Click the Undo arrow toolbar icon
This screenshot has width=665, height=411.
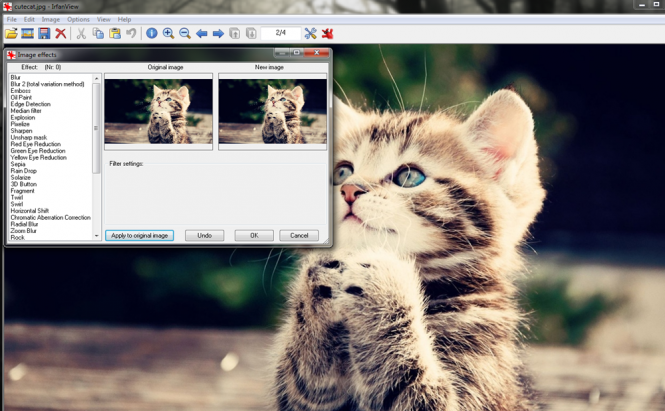click(x=131, y=33)
